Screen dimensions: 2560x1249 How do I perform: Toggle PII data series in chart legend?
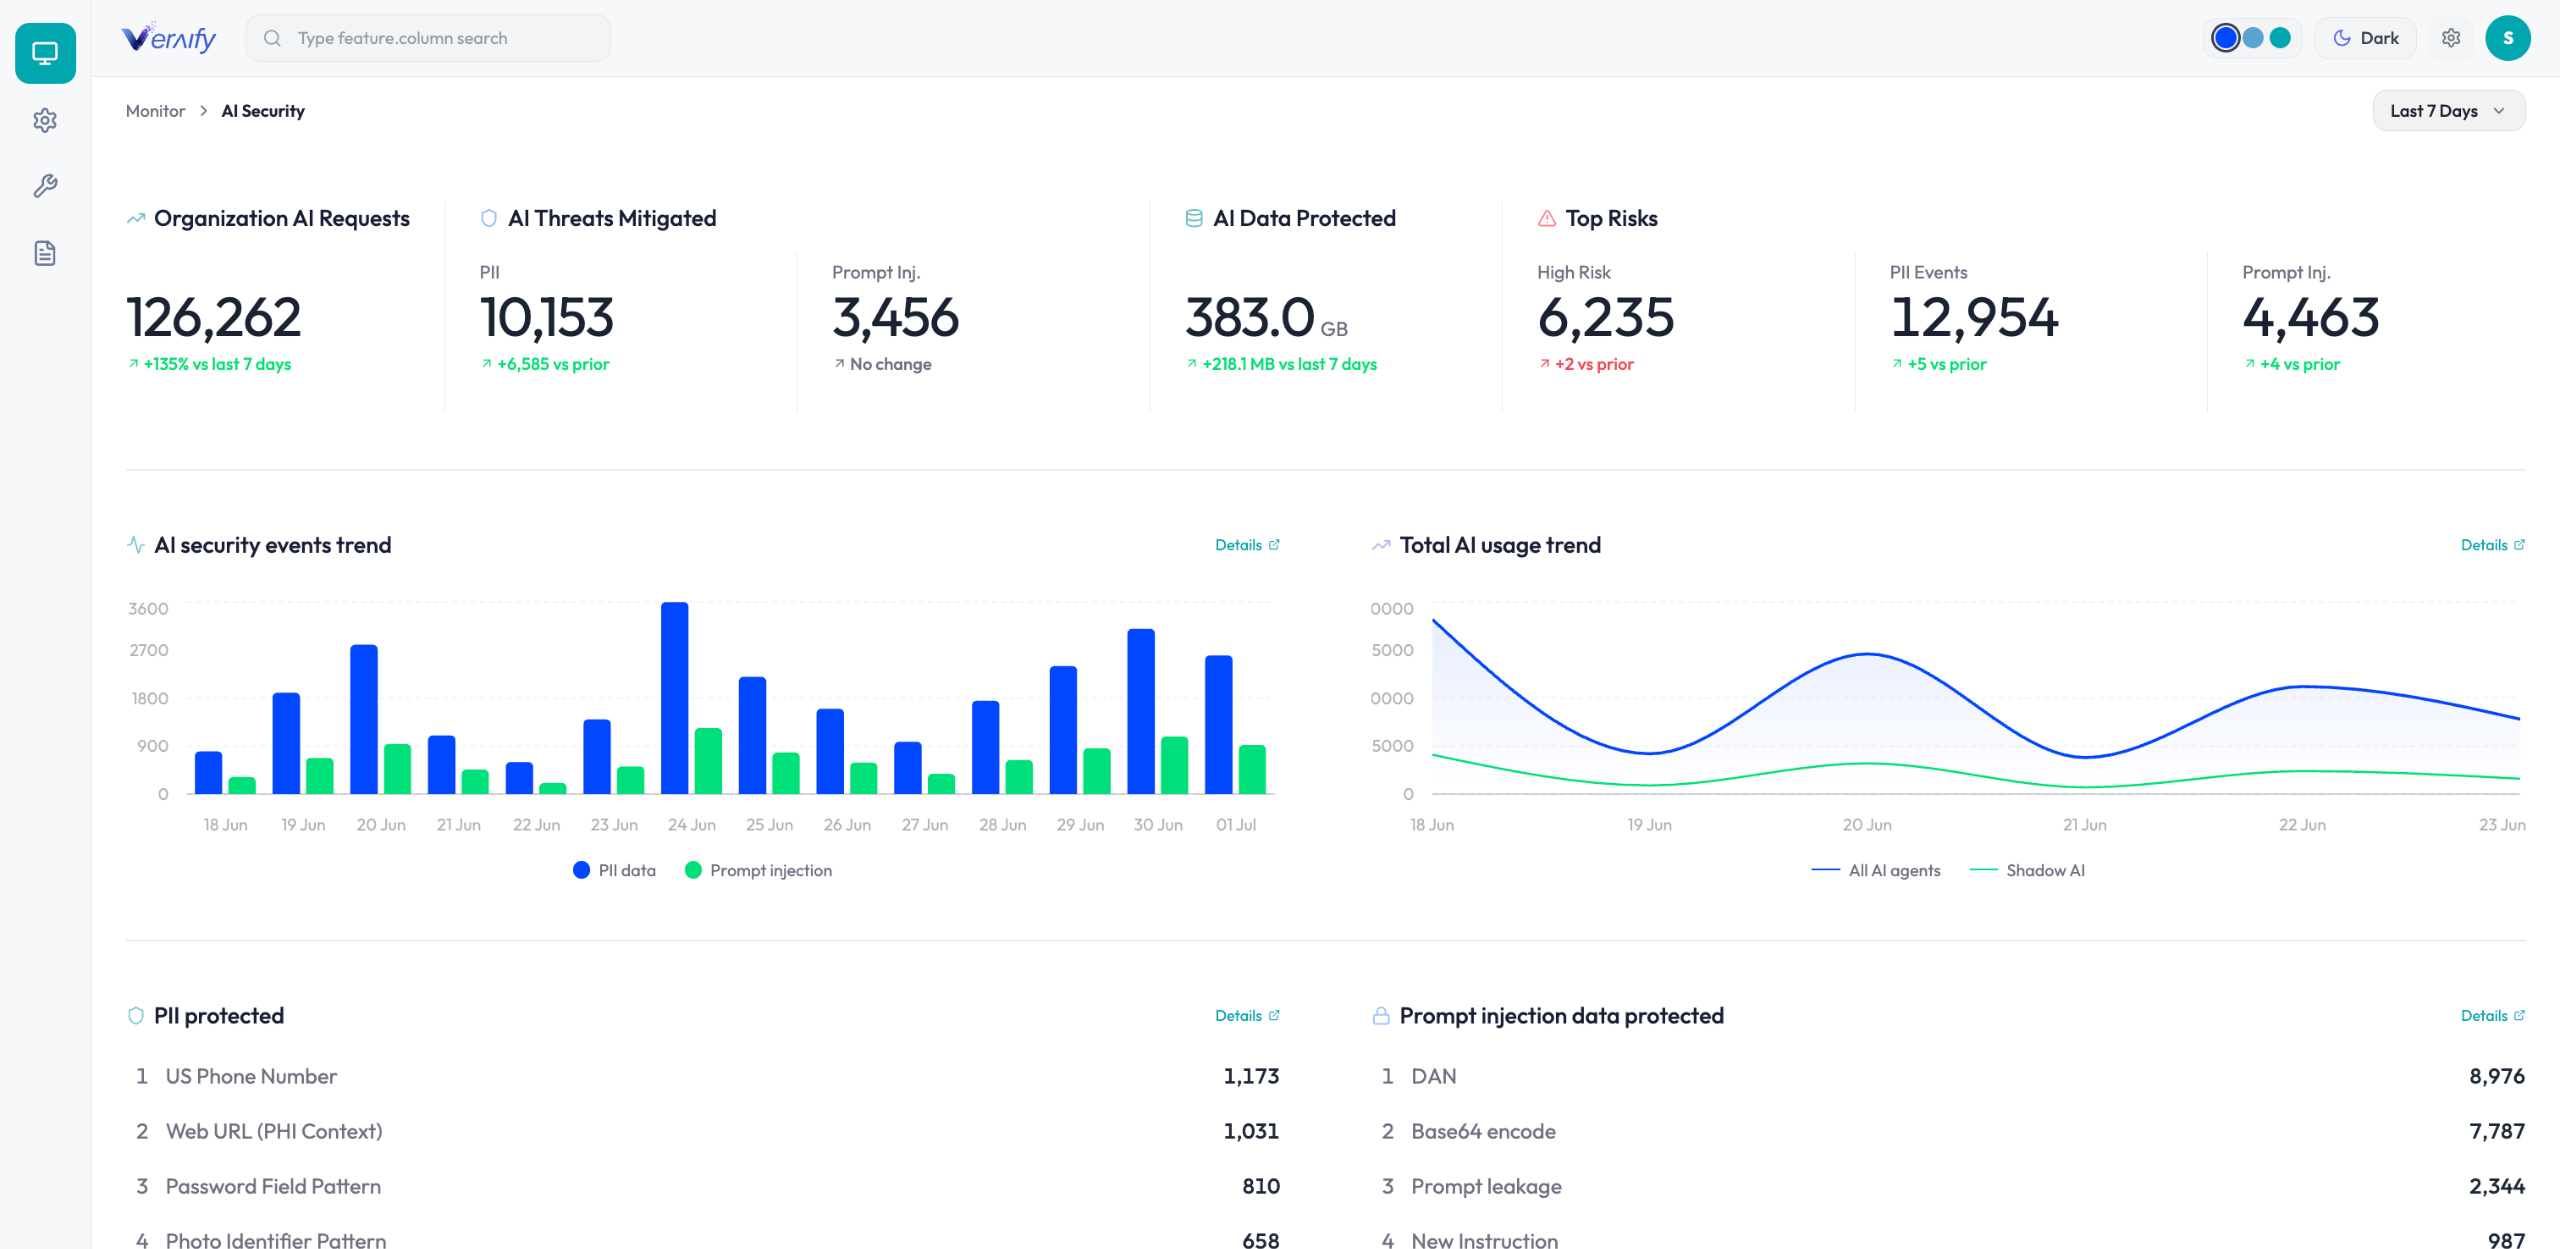click(x=614, y=870)
